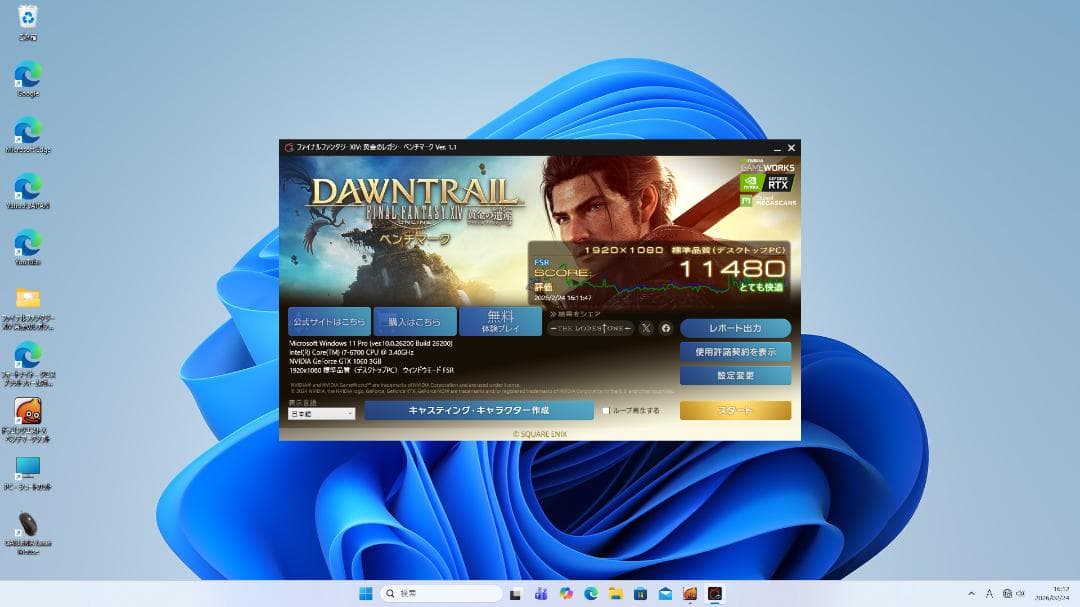This screenshot has height=607, width=1080.
Task: Click the Quixel Megascans logo
Action: [x=768, y=200]
